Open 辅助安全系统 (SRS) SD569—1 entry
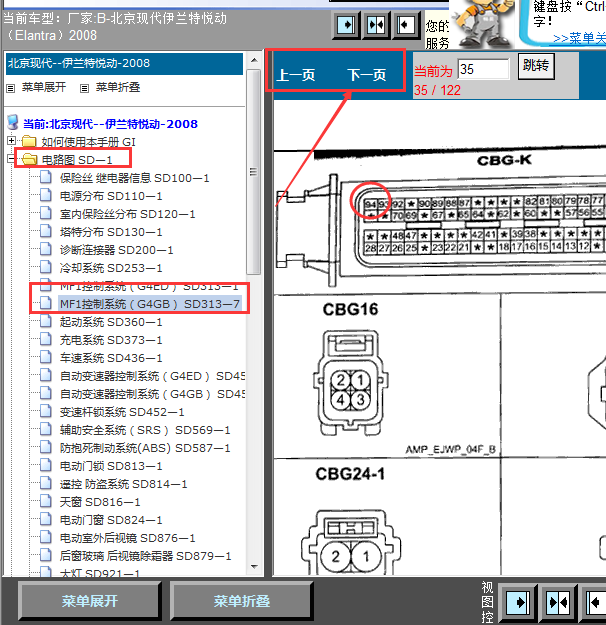This screenshot has height=625, width=606. click(x=145, y=430)
